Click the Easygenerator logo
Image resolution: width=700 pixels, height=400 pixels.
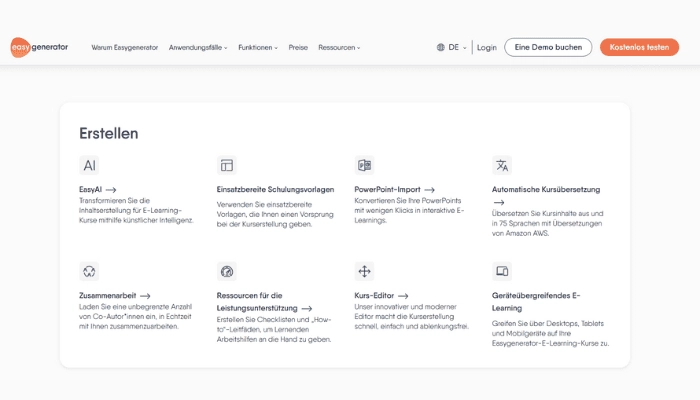[39, 47]
